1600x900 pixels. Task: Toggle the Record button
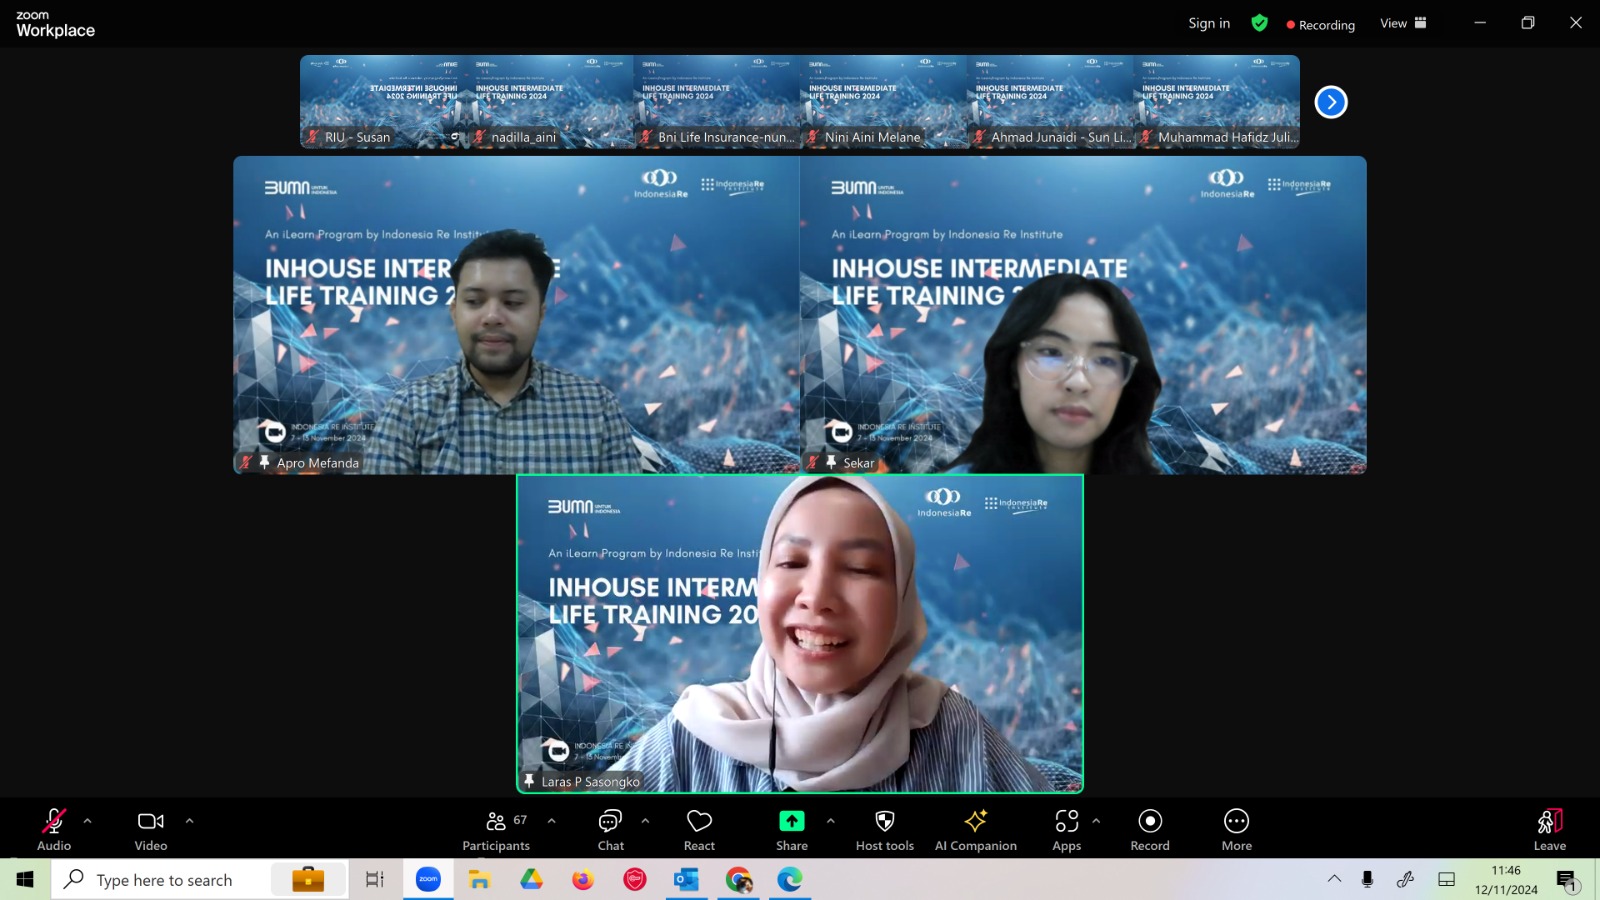(1150, 830)
